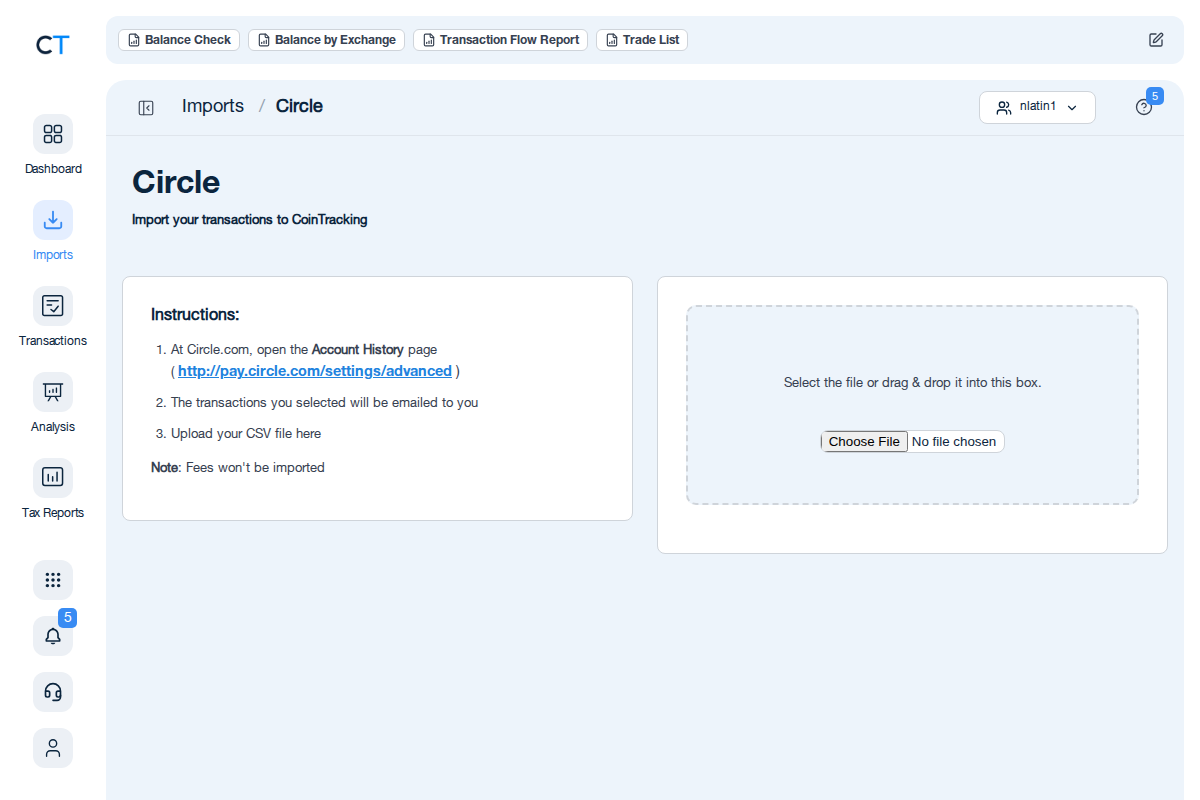Click the Circle breadcrumb item
Screen dimensions: 1200x800
[x=299, y=106]
